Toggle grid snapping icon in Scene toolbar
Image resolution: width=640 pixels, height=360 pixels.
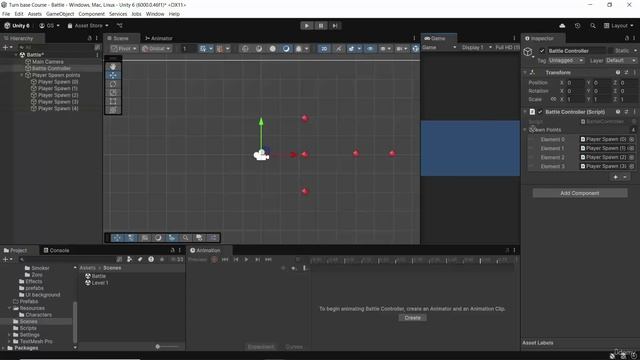coord(203,49)
